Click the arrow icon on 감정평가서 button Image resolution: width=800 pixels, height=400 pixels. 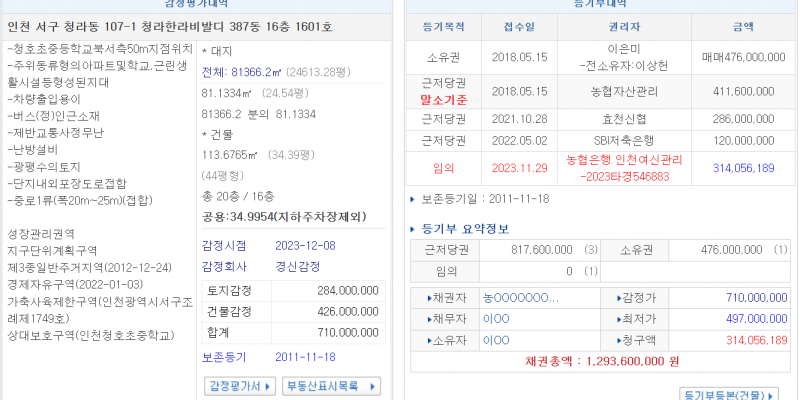269,386
